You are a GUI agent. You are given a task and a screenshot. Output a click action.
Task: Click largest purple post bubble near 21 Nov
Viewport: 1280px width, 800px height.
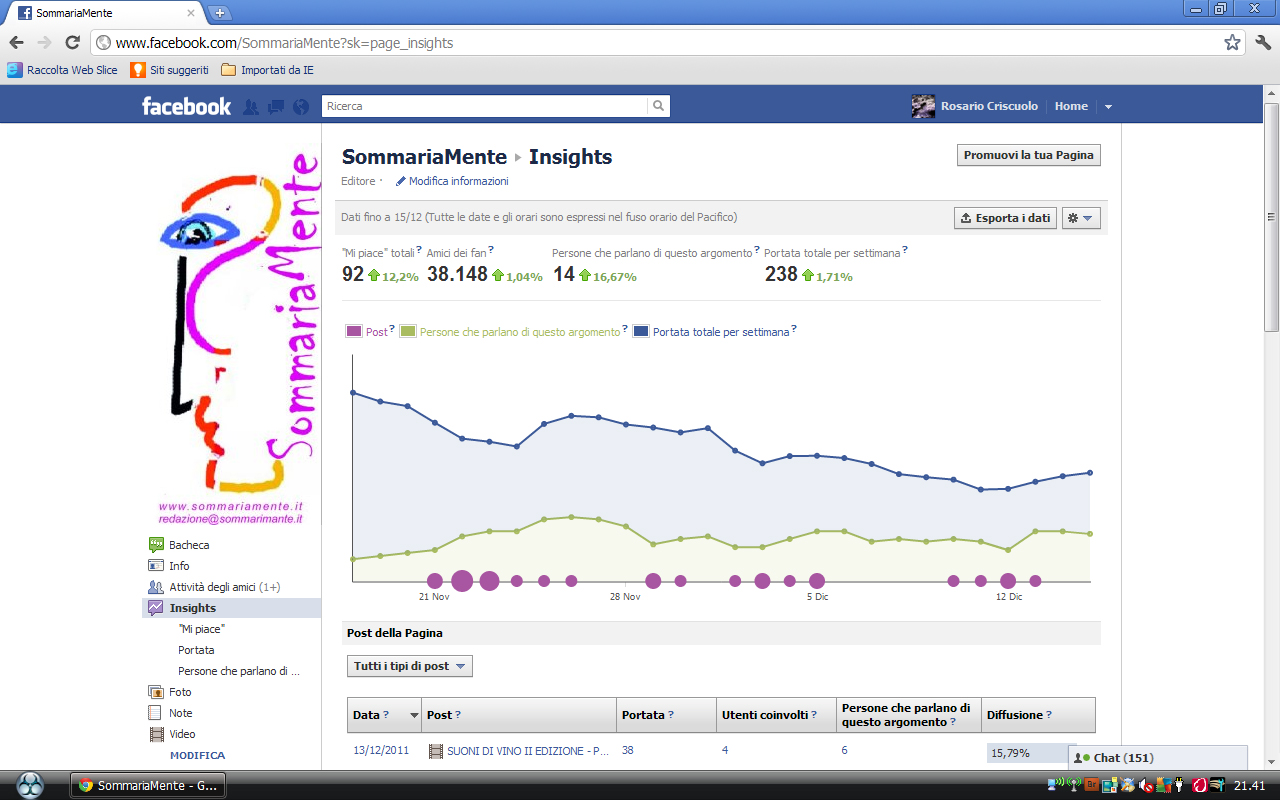pos(462,580)
